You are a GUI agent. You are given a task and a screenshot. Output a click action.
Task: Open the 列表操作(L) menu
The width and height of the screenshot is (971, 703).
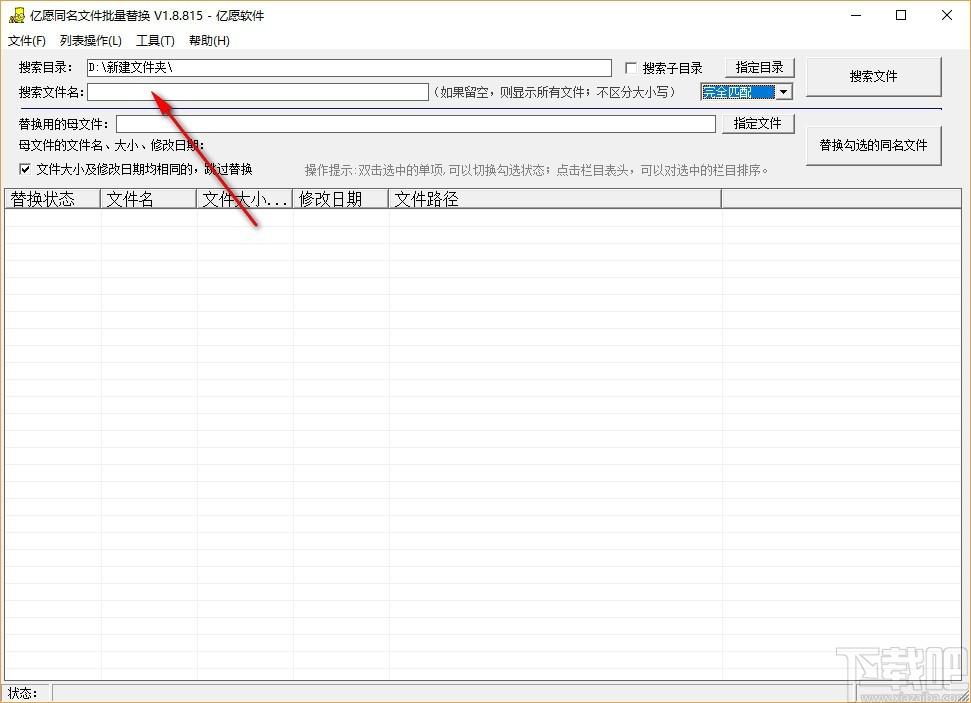pos(90,41)
